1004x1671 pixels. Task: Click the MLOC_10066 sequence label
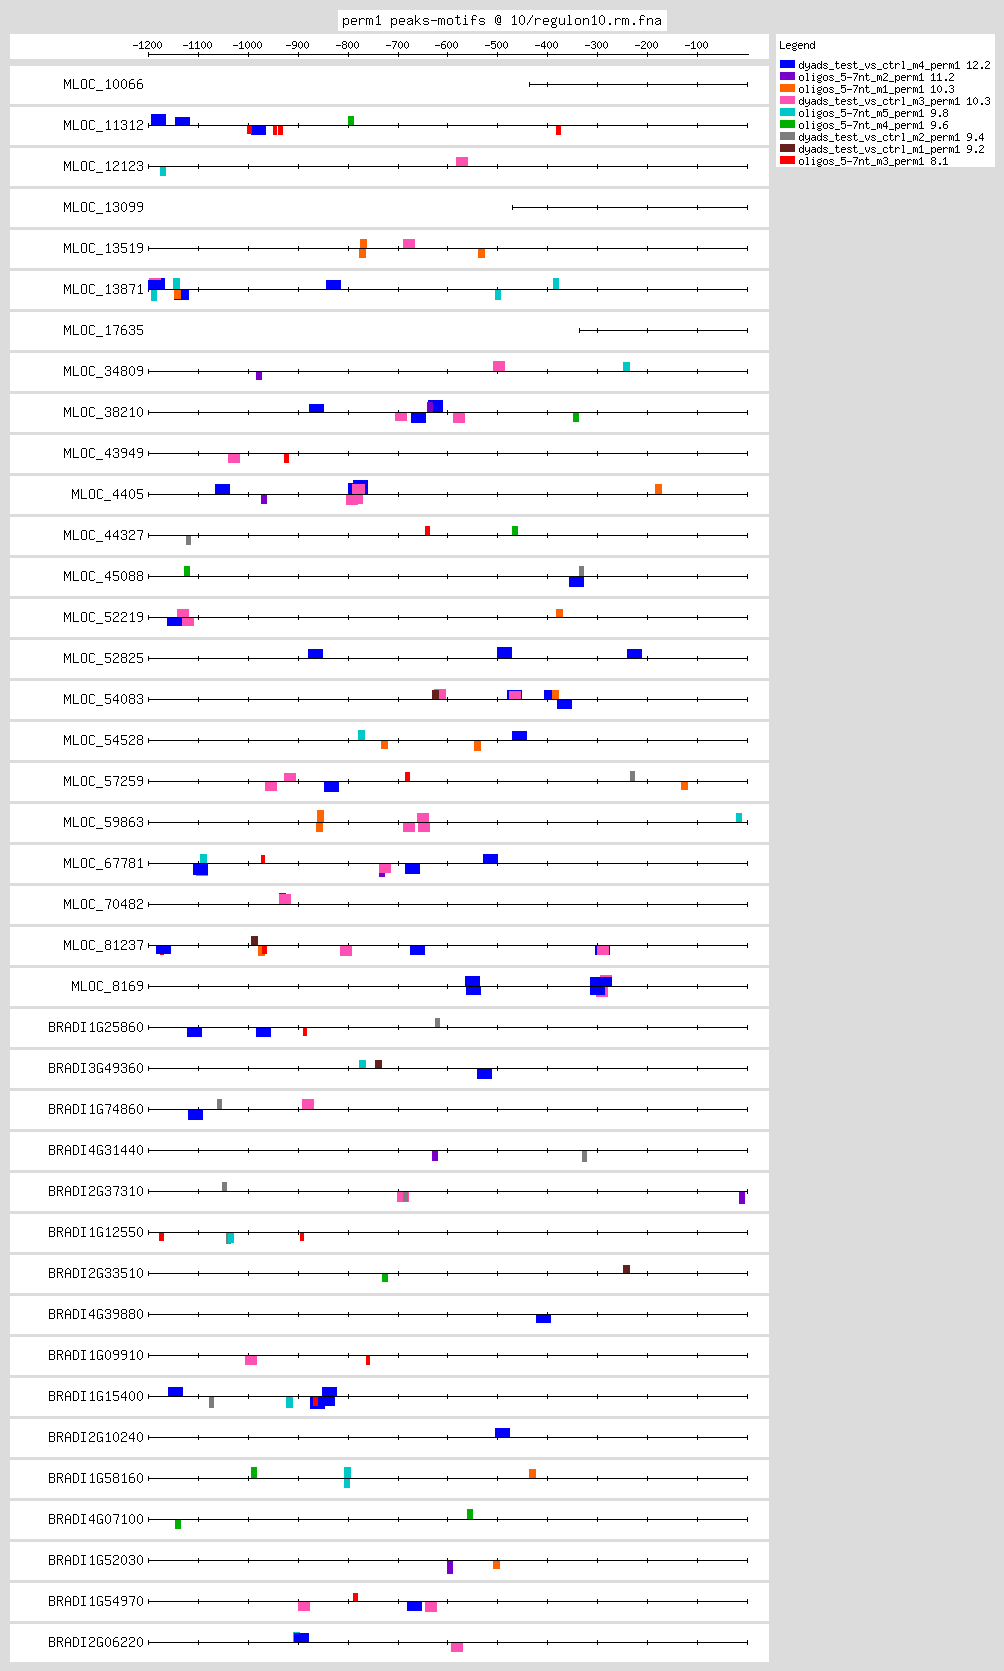(103, 85)
